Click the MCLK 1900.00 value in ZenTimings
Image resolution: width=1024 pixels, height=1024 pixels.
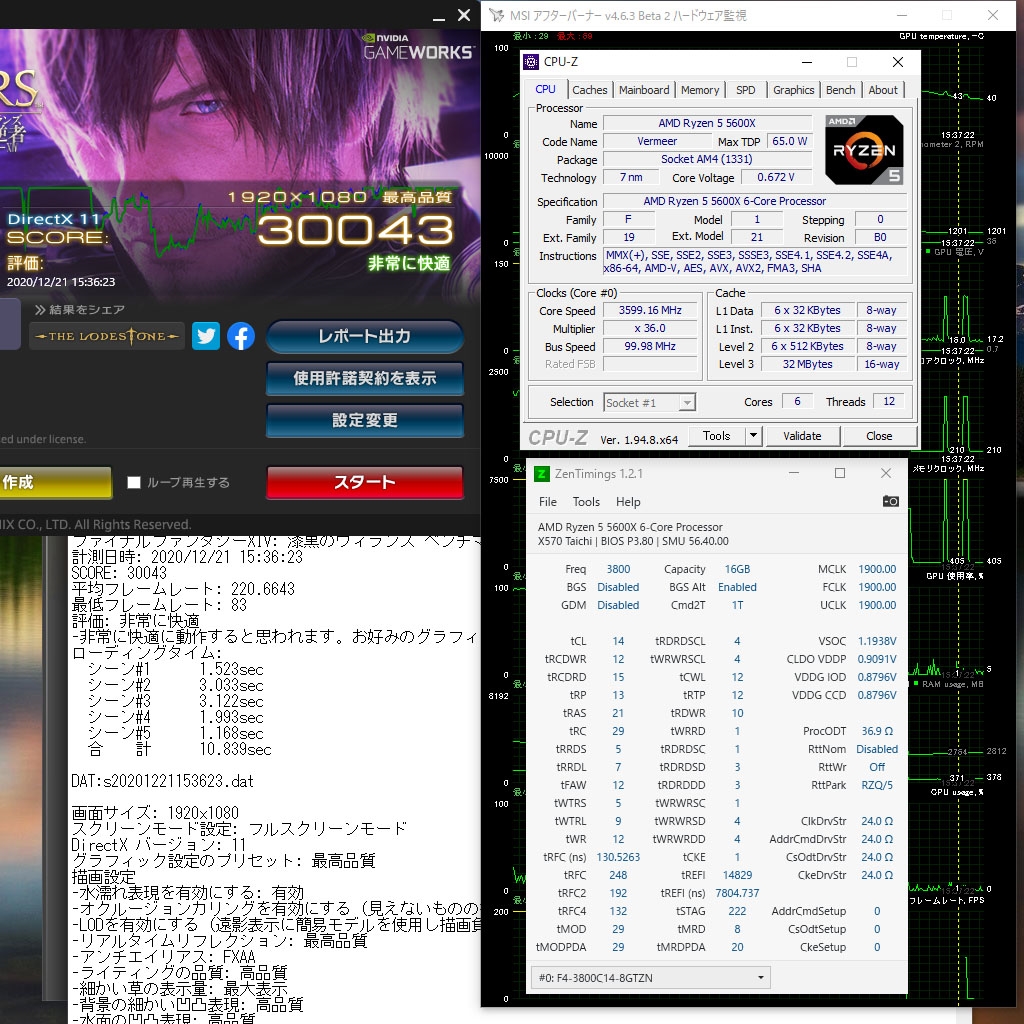877,569
